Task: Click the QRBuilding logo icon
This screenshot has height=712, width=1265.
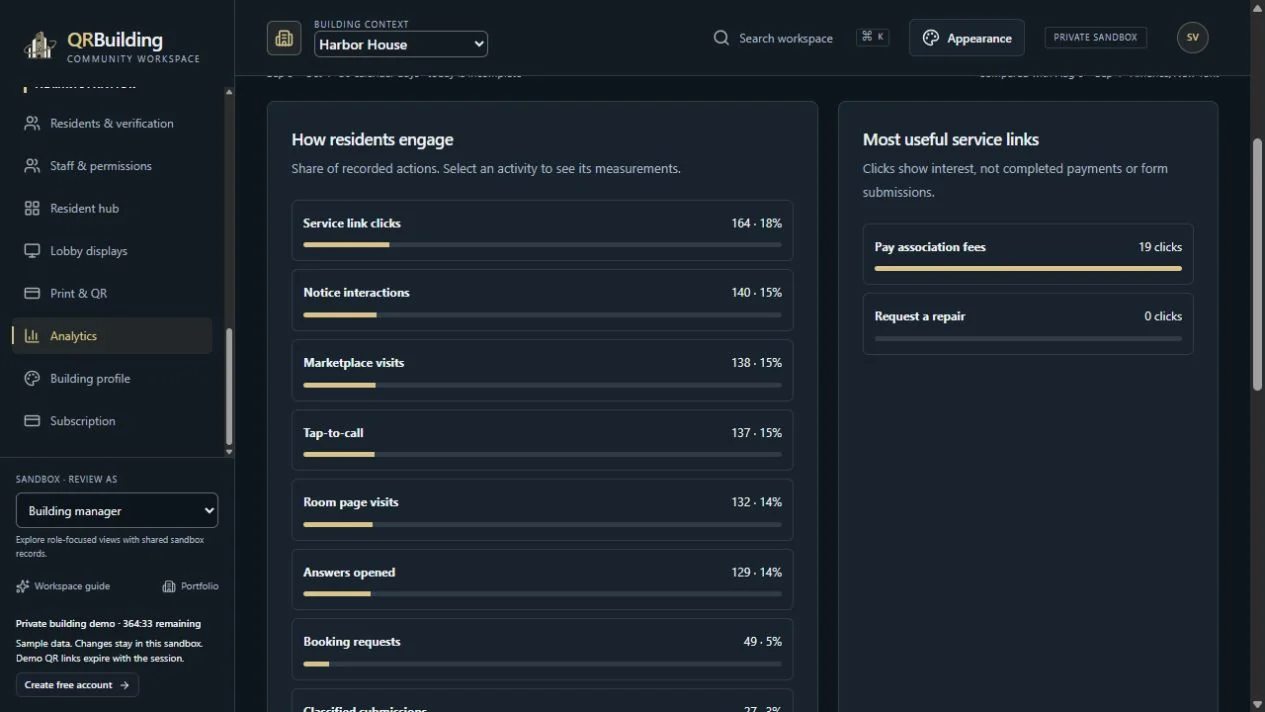Action: [40, 45]
